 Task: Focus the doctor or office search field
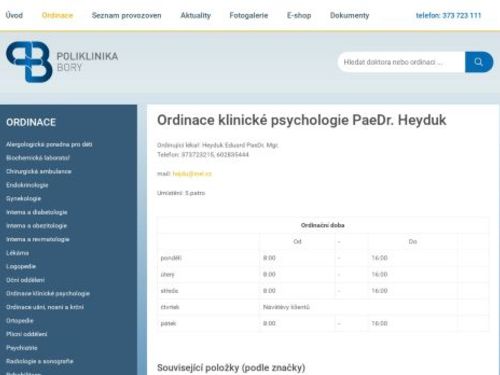(x=401, y=62)
